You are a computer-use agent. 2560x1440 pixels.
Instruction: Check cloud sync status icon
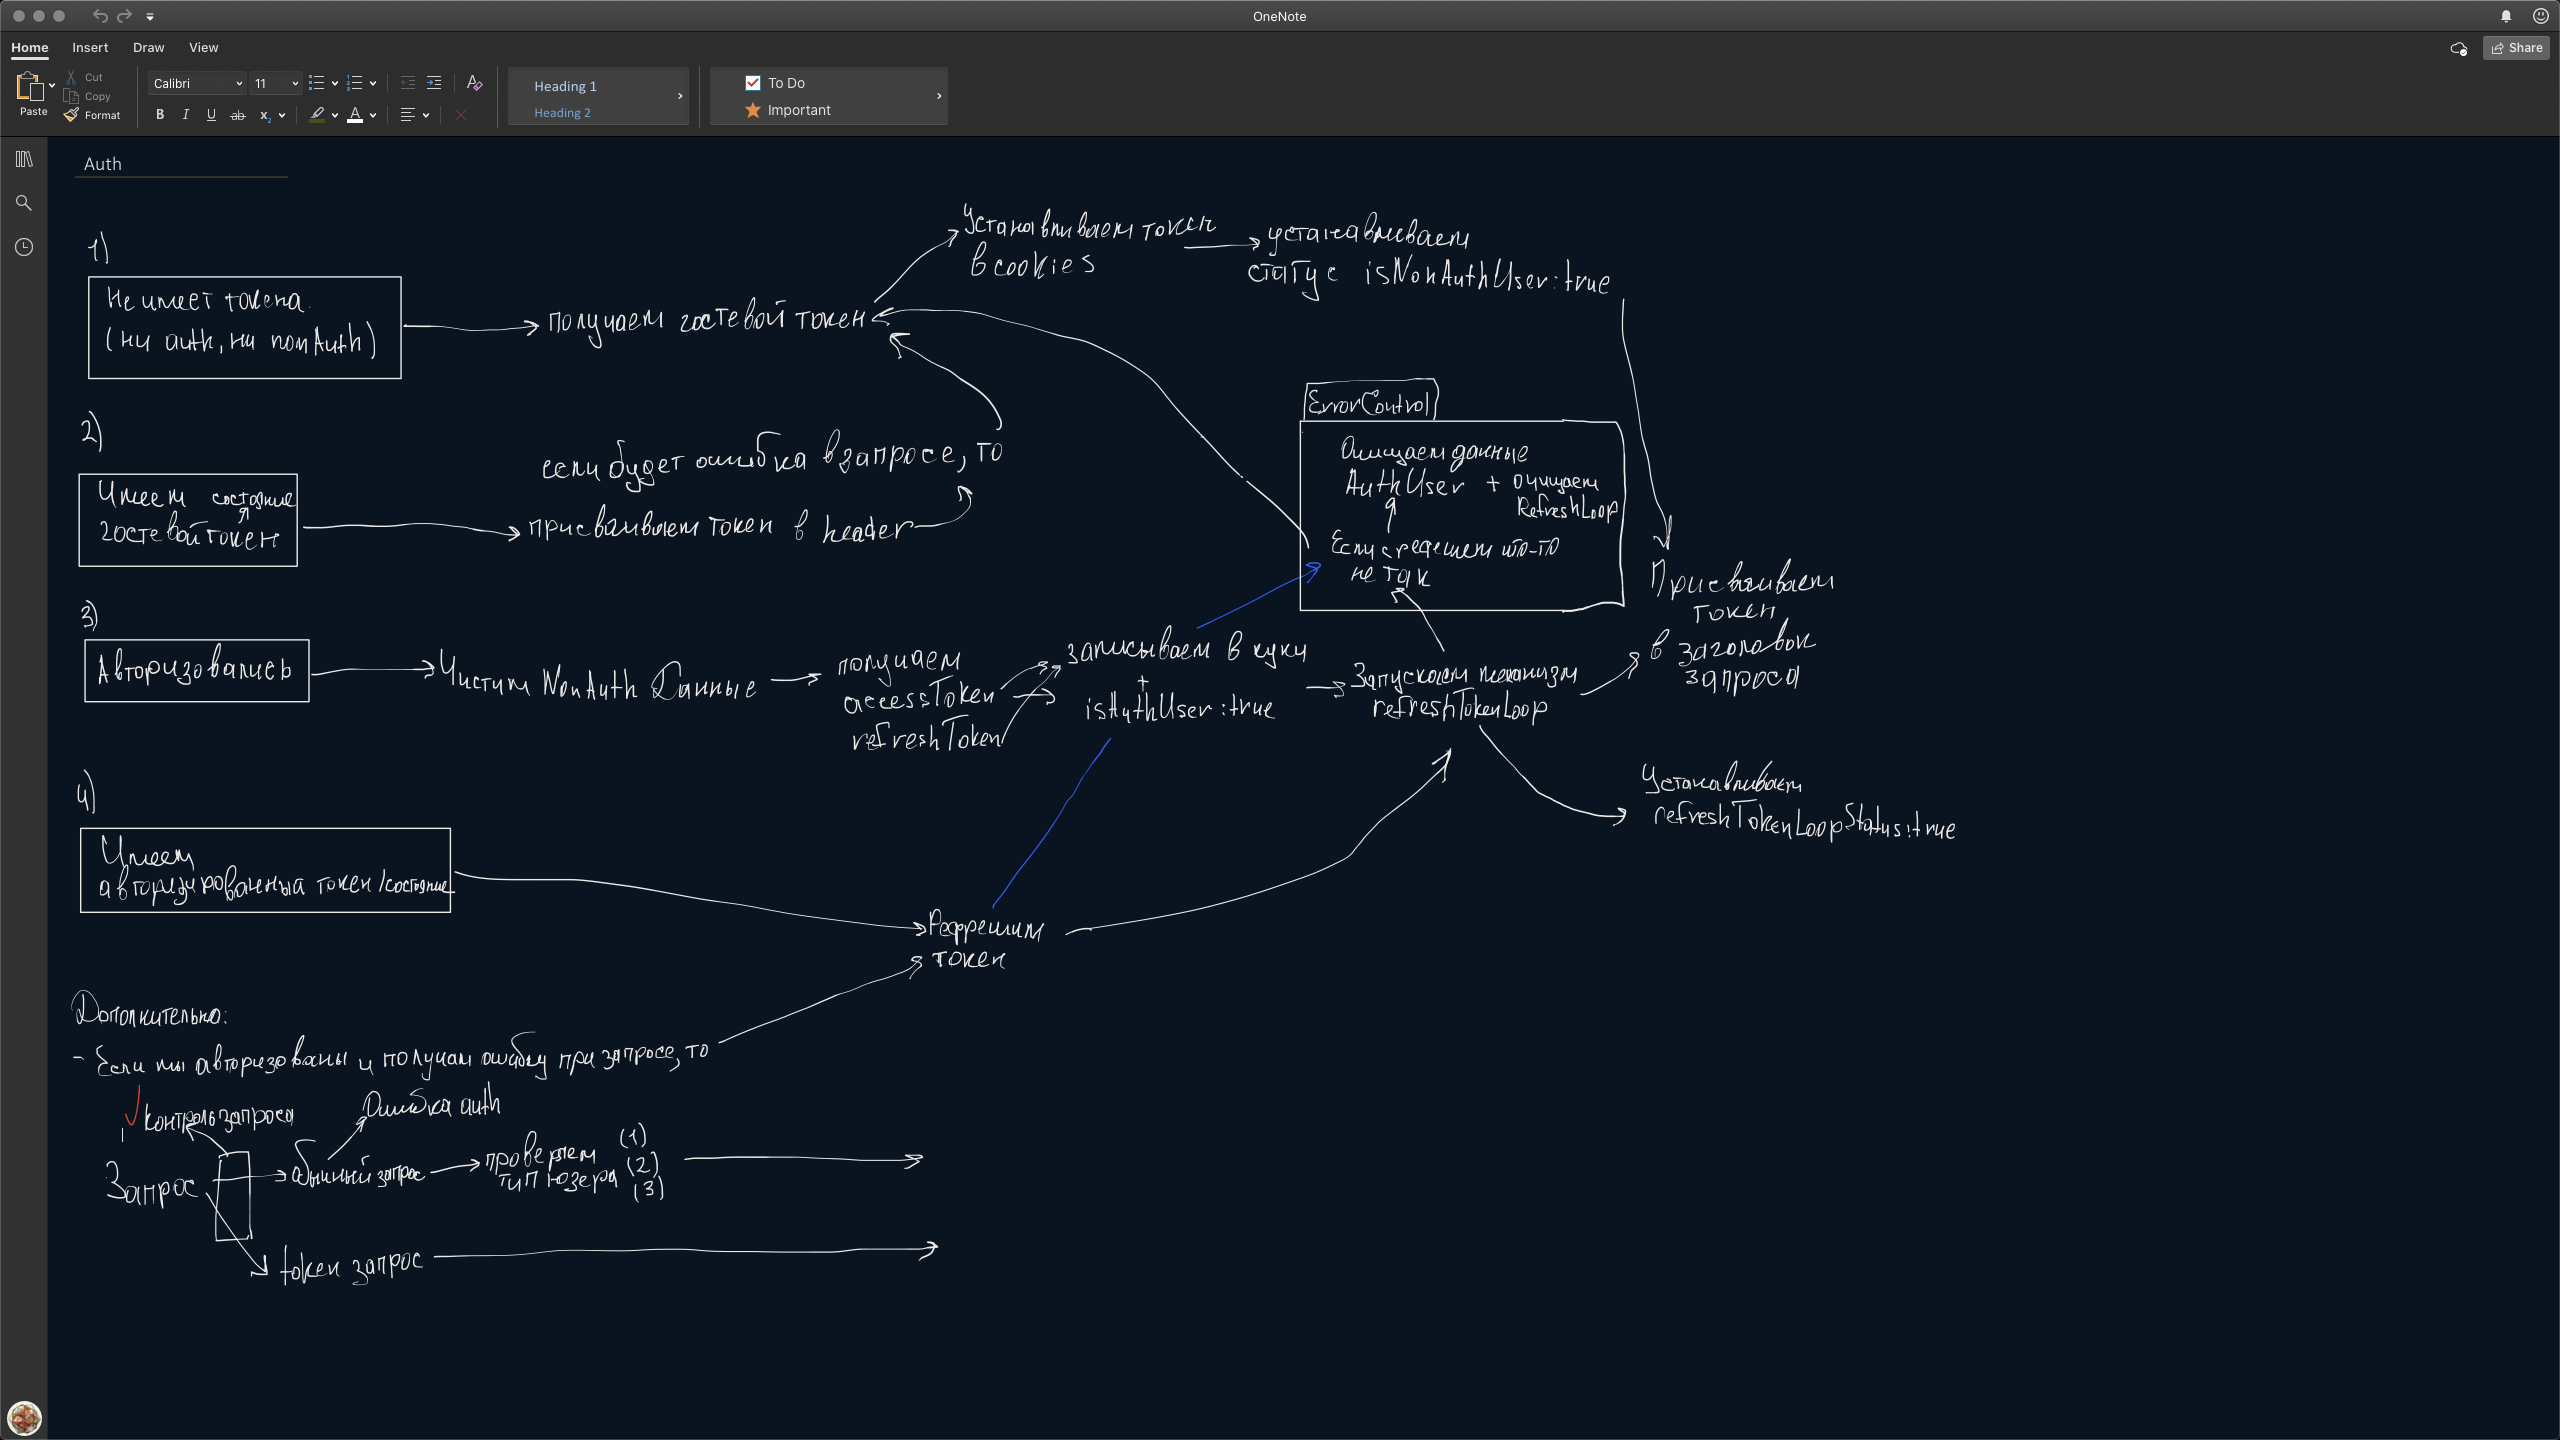click(2459, 48)
